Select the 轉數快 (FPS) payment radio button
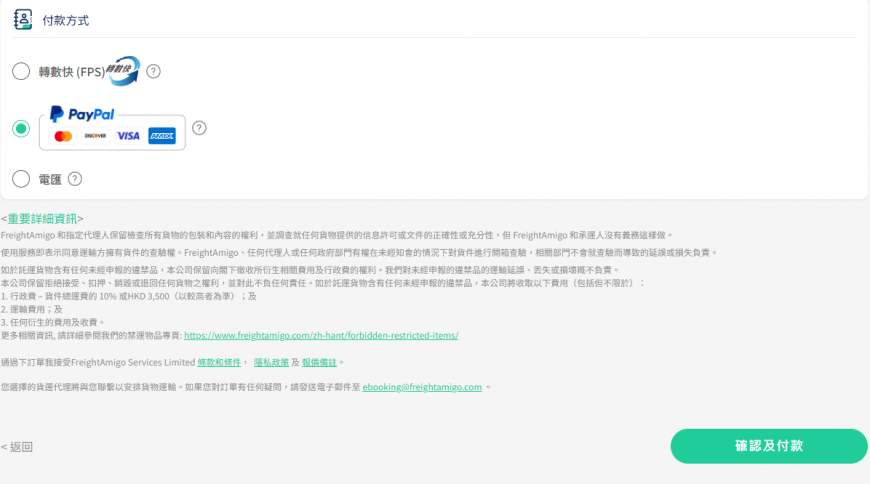 [21, 71]
